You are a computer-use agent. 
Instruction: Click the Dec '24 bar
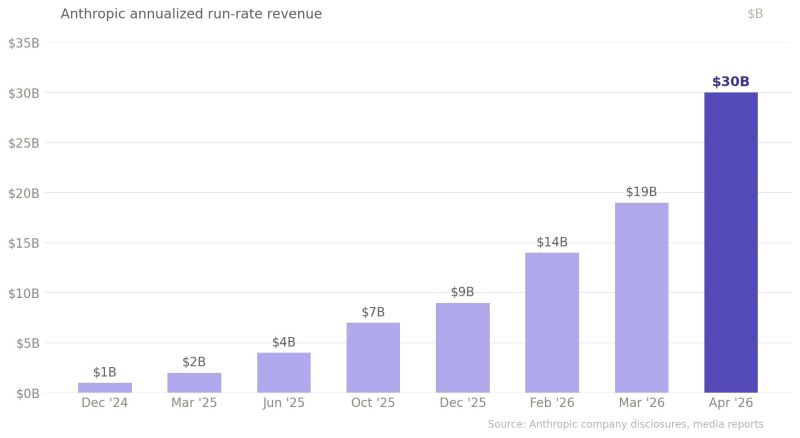tap(105, 387)
